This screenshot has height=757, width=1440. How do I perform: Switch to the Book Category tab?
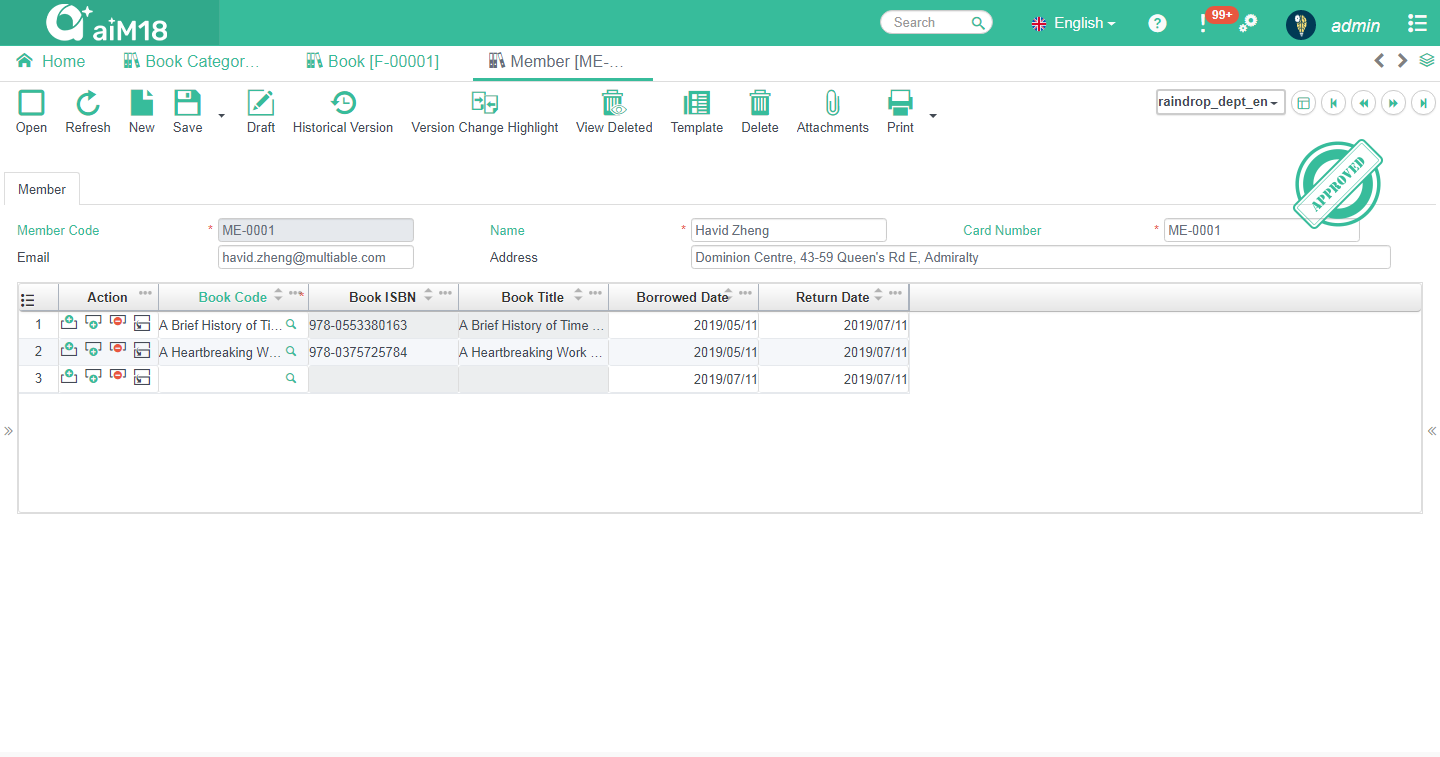coord(191,61)
